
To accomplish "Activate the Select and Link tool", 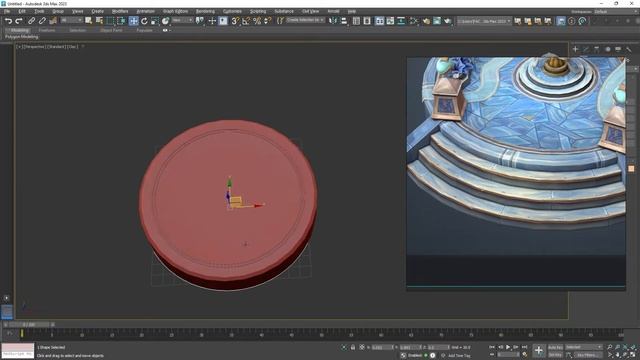I will click(31, 21).
